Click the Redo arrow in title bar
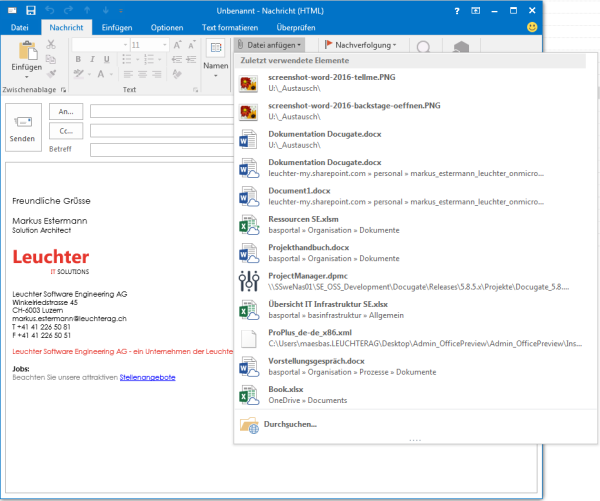This screenshot has width=600, height=501. (x=68, y=10)
